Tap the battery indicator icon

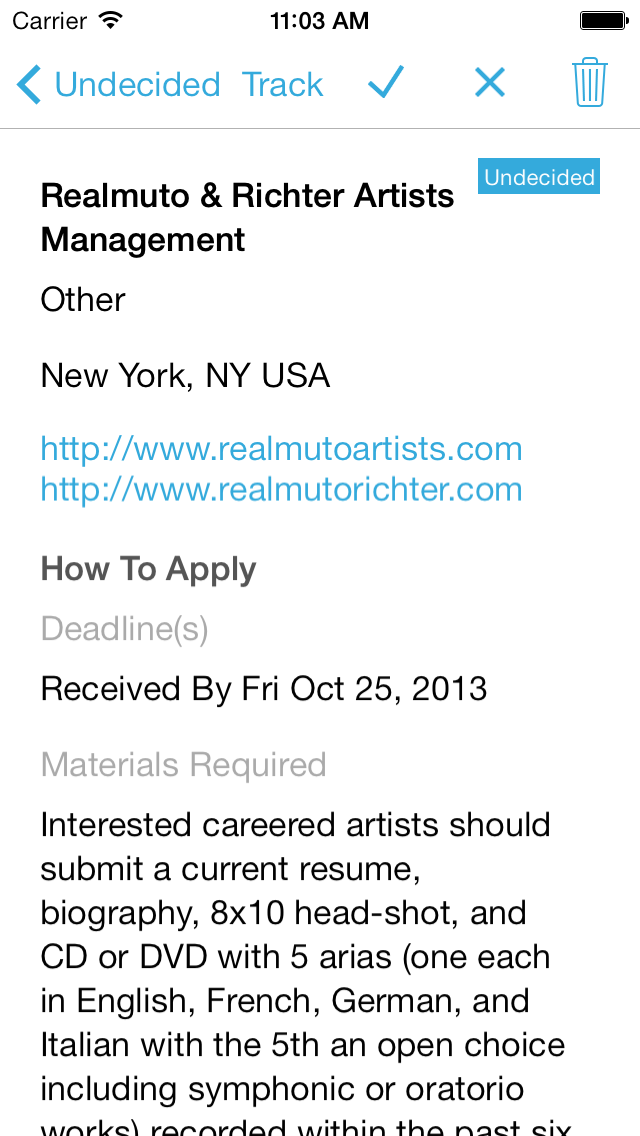[603, 19]
